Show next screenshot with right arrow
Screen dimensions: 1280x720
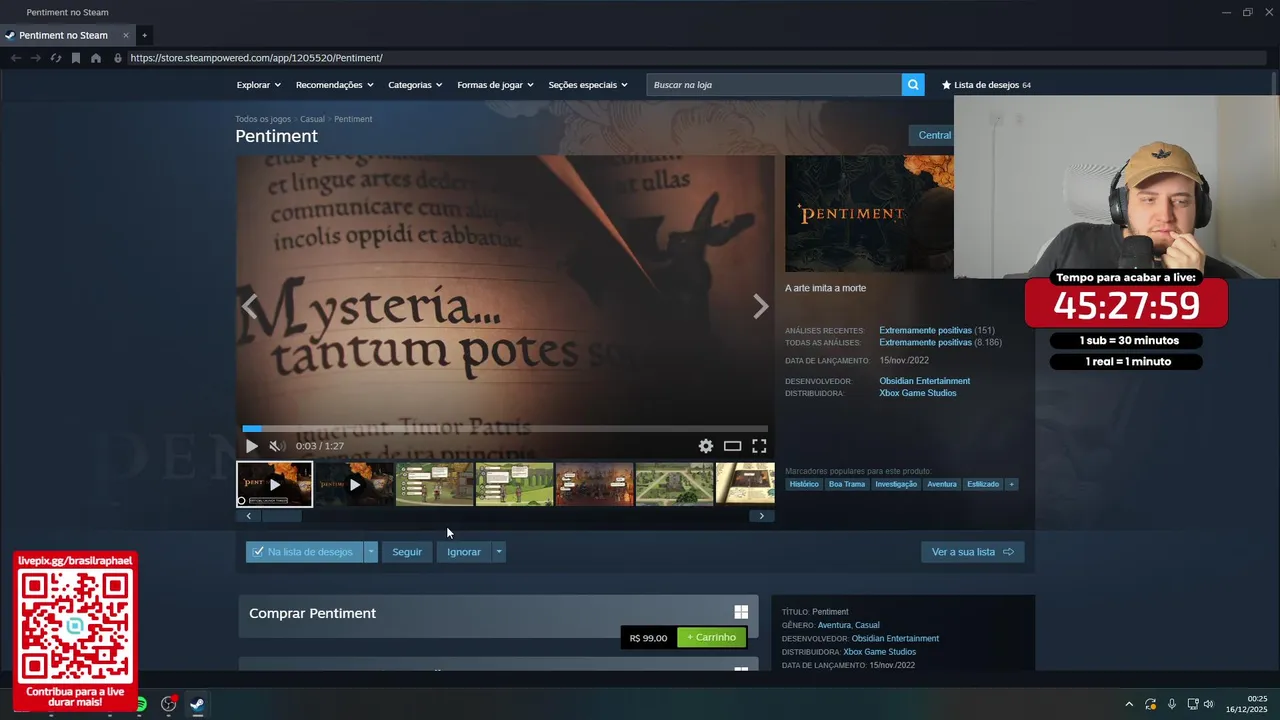pos(761,306)
